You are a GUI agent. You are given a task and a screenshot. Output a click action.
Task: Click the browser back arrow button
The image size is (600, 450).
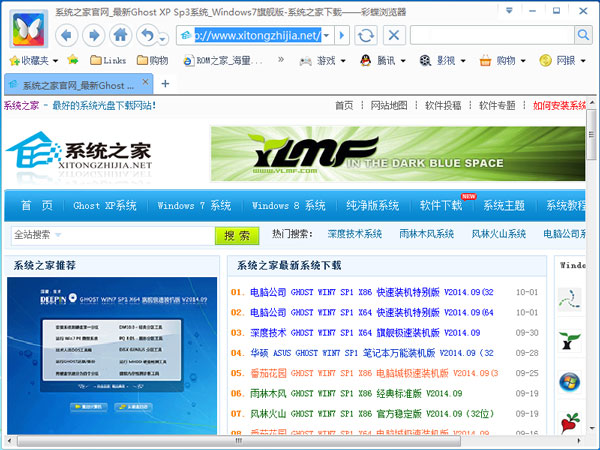67,35
